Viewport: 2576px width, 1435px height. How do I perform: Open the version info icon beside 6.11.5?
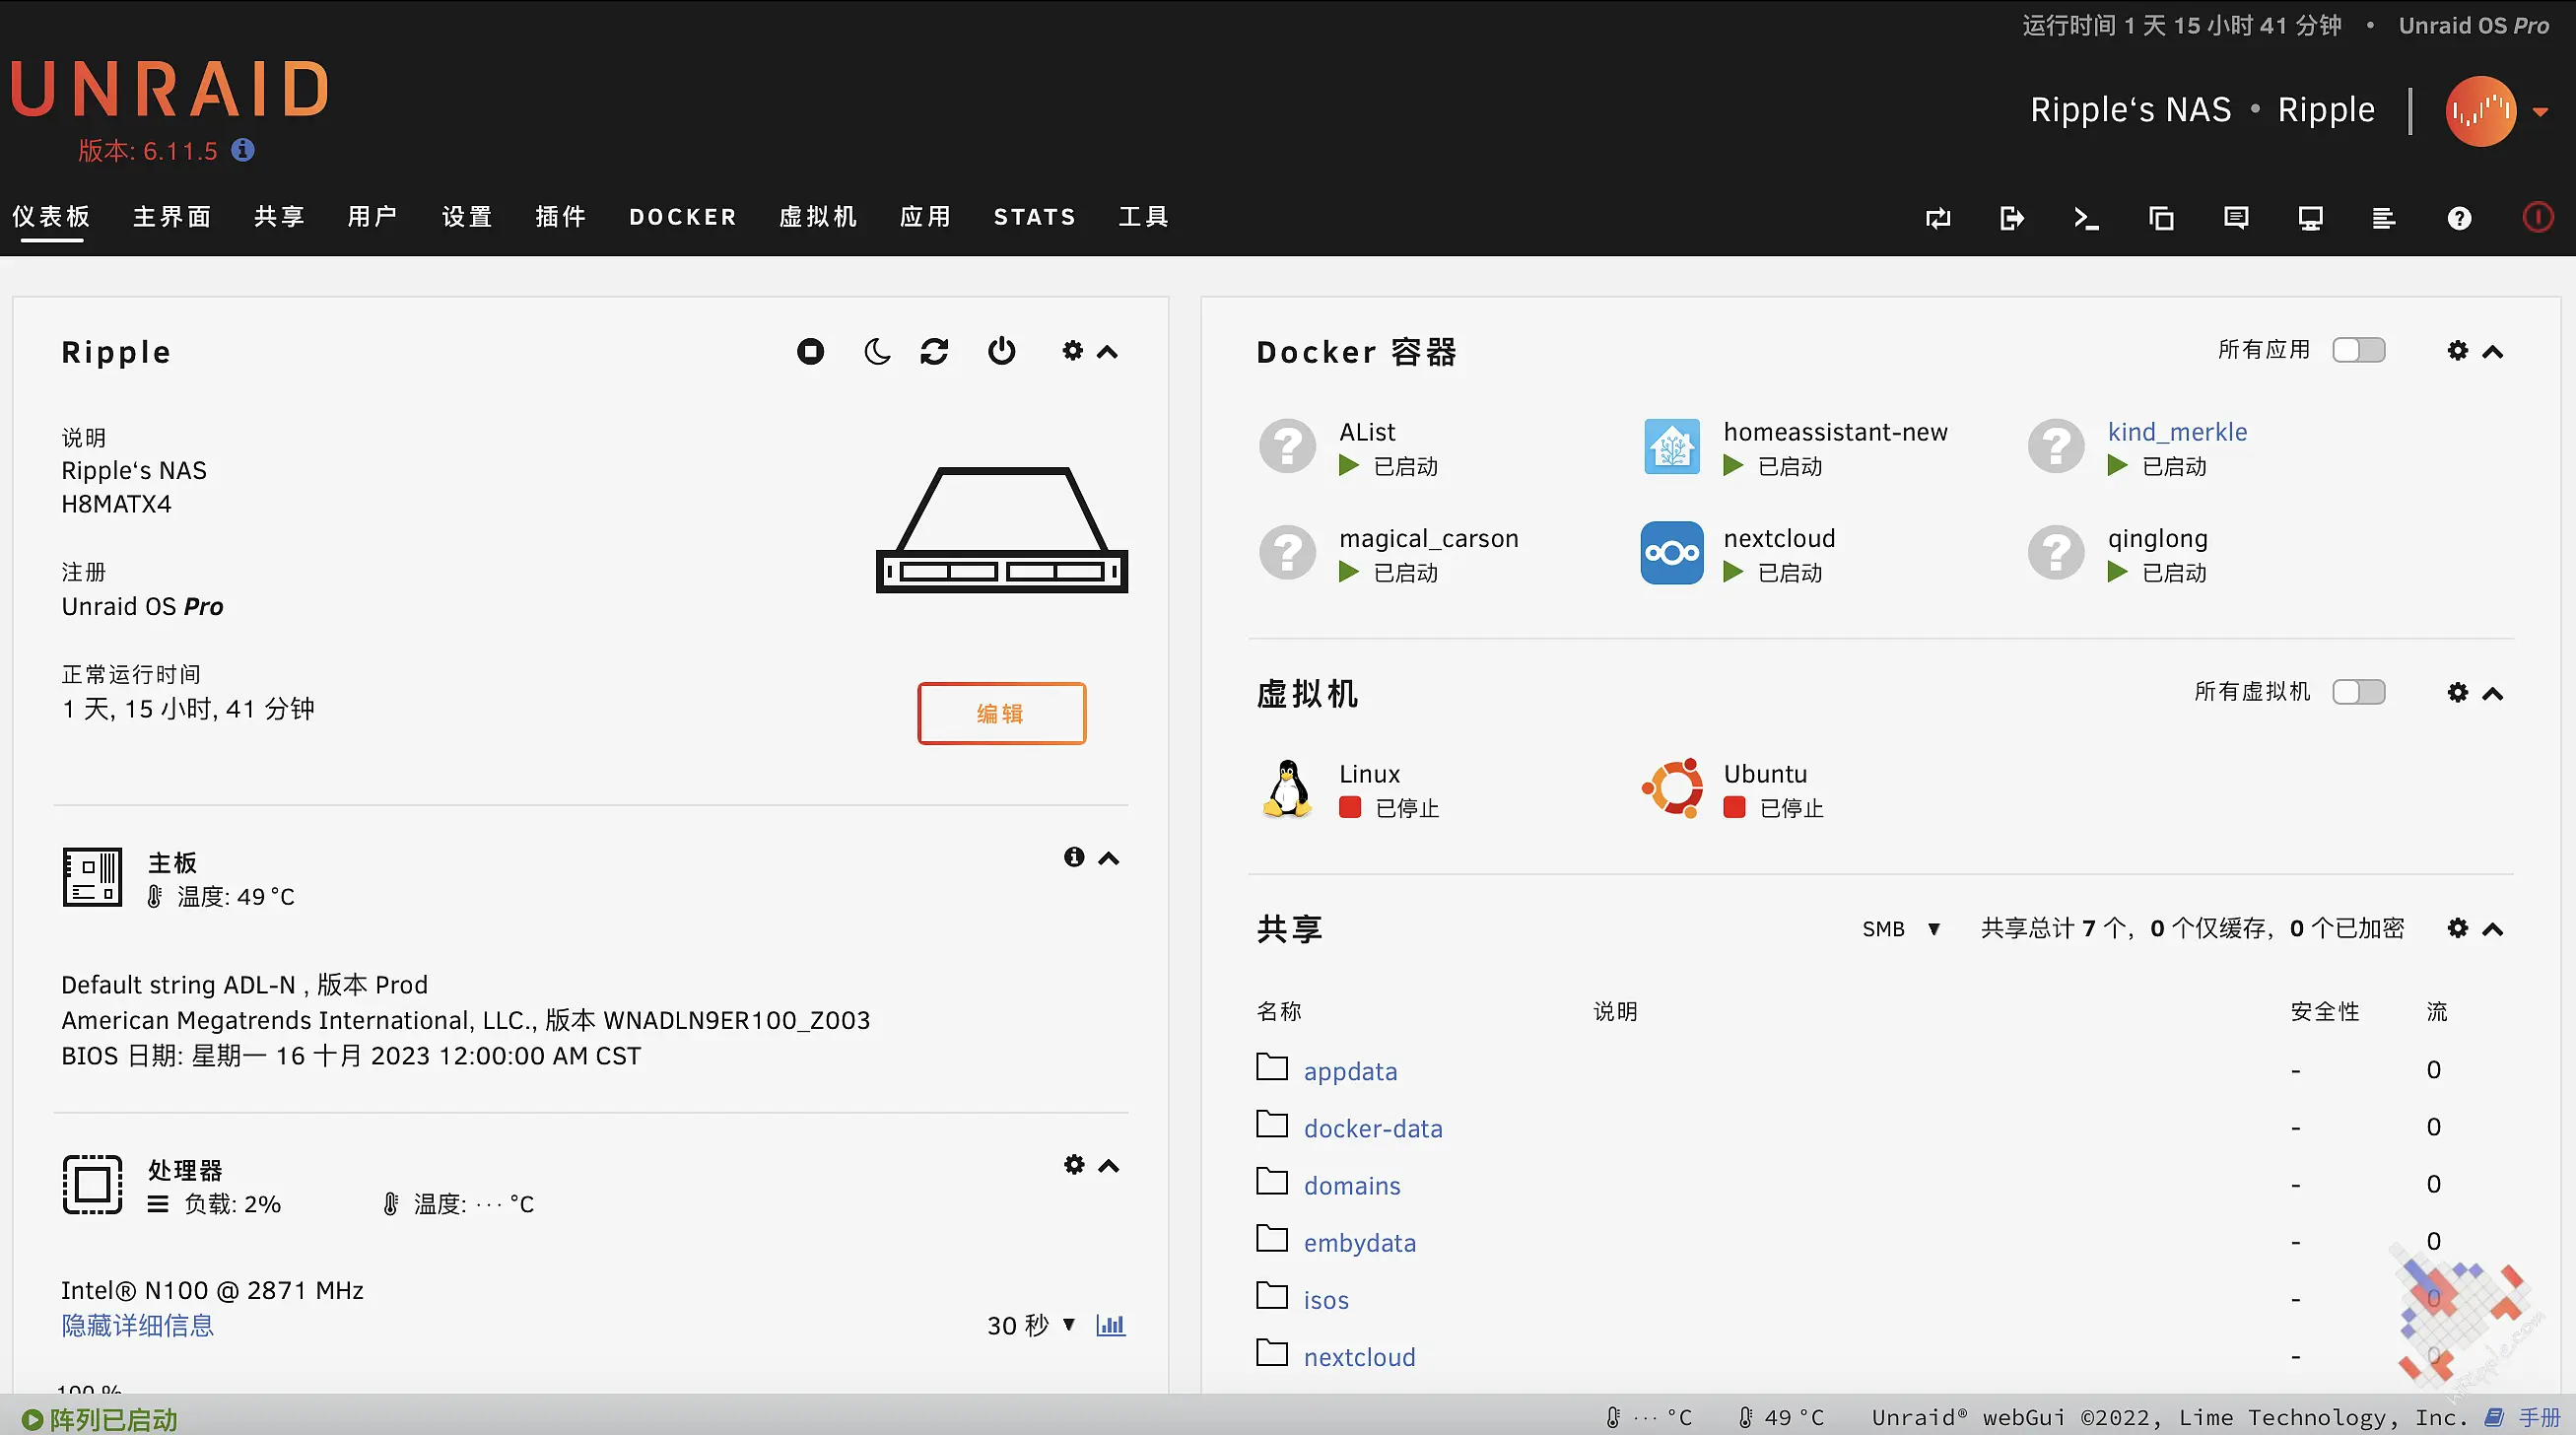coord(243,150)
